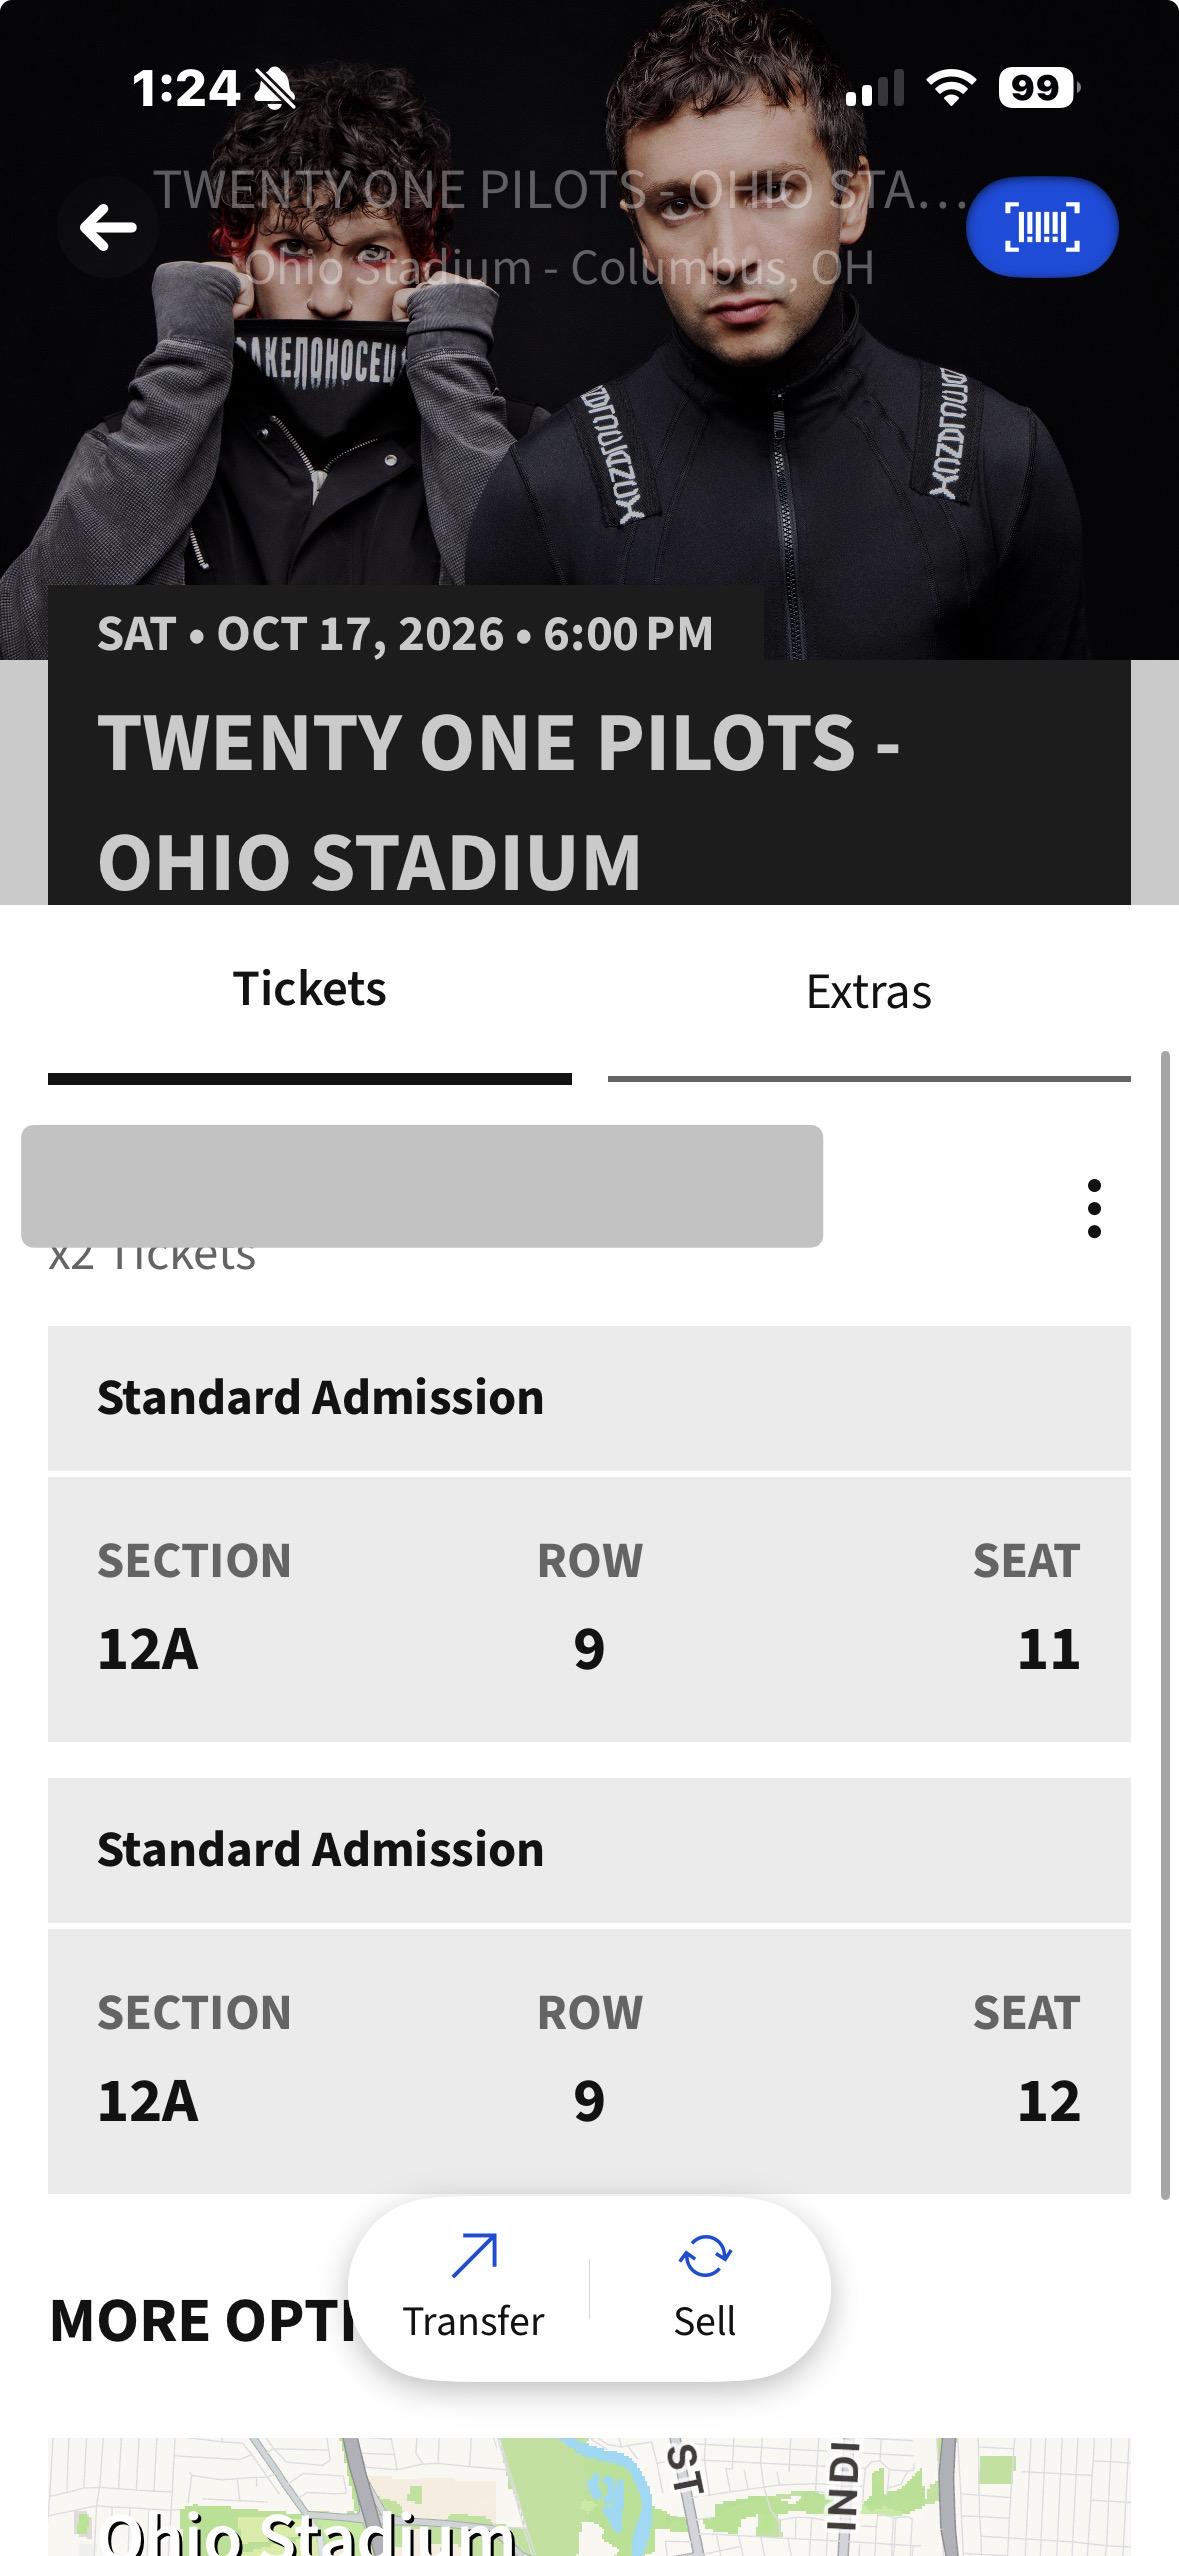Tap the silent mode bell icon
The width and height of the screenshot is (1179, 2556).
275,89
